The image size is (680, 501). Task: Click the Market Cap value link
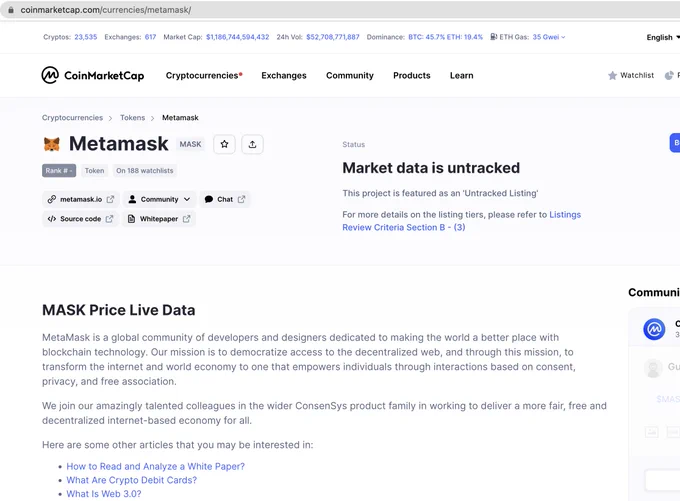[x=237, y=37]
